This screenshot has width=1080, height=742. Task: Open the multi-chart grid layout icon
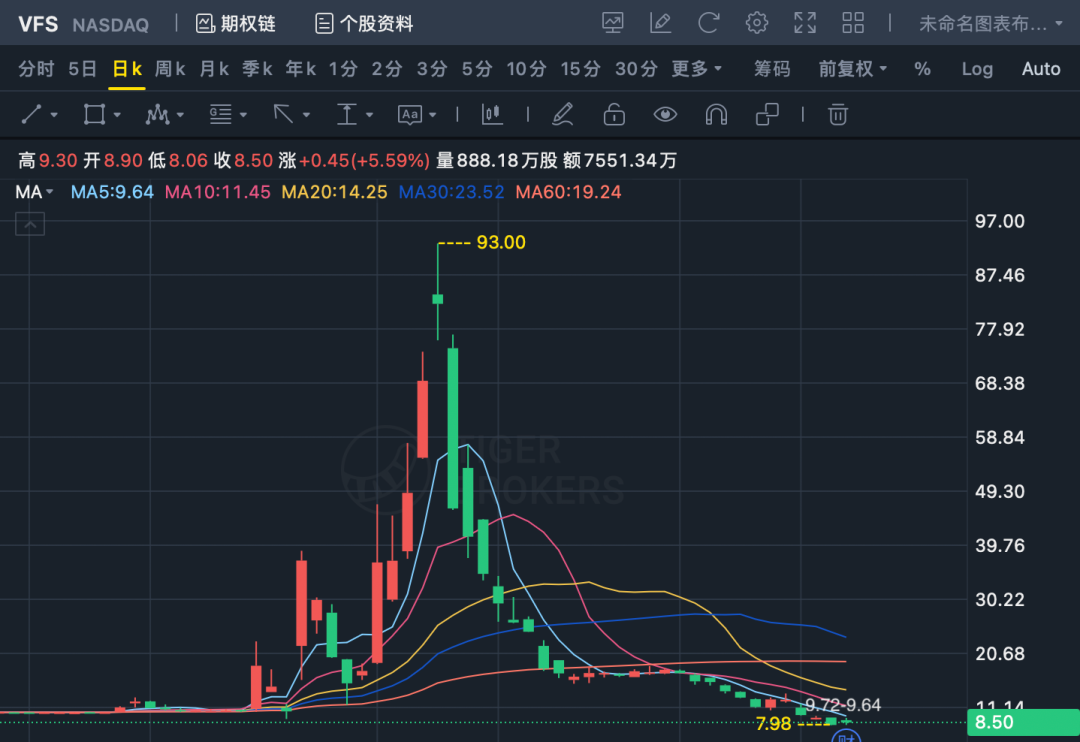point(853,22)
